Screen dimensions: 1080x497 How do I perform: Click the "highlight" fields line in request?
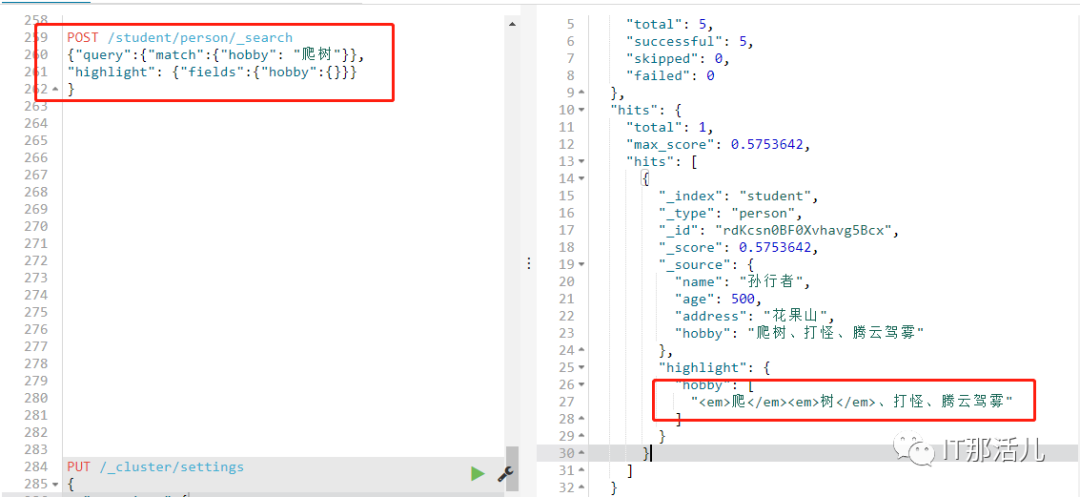click(212, 72)
